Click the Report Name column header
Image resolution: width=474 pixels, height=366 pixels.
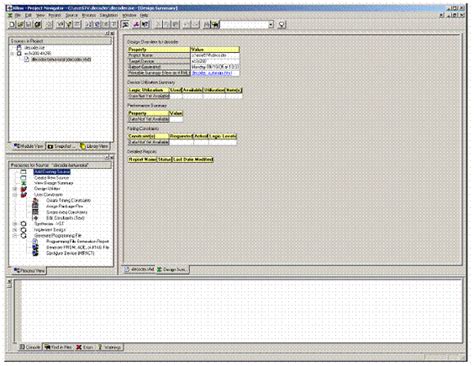coord(142,159)
